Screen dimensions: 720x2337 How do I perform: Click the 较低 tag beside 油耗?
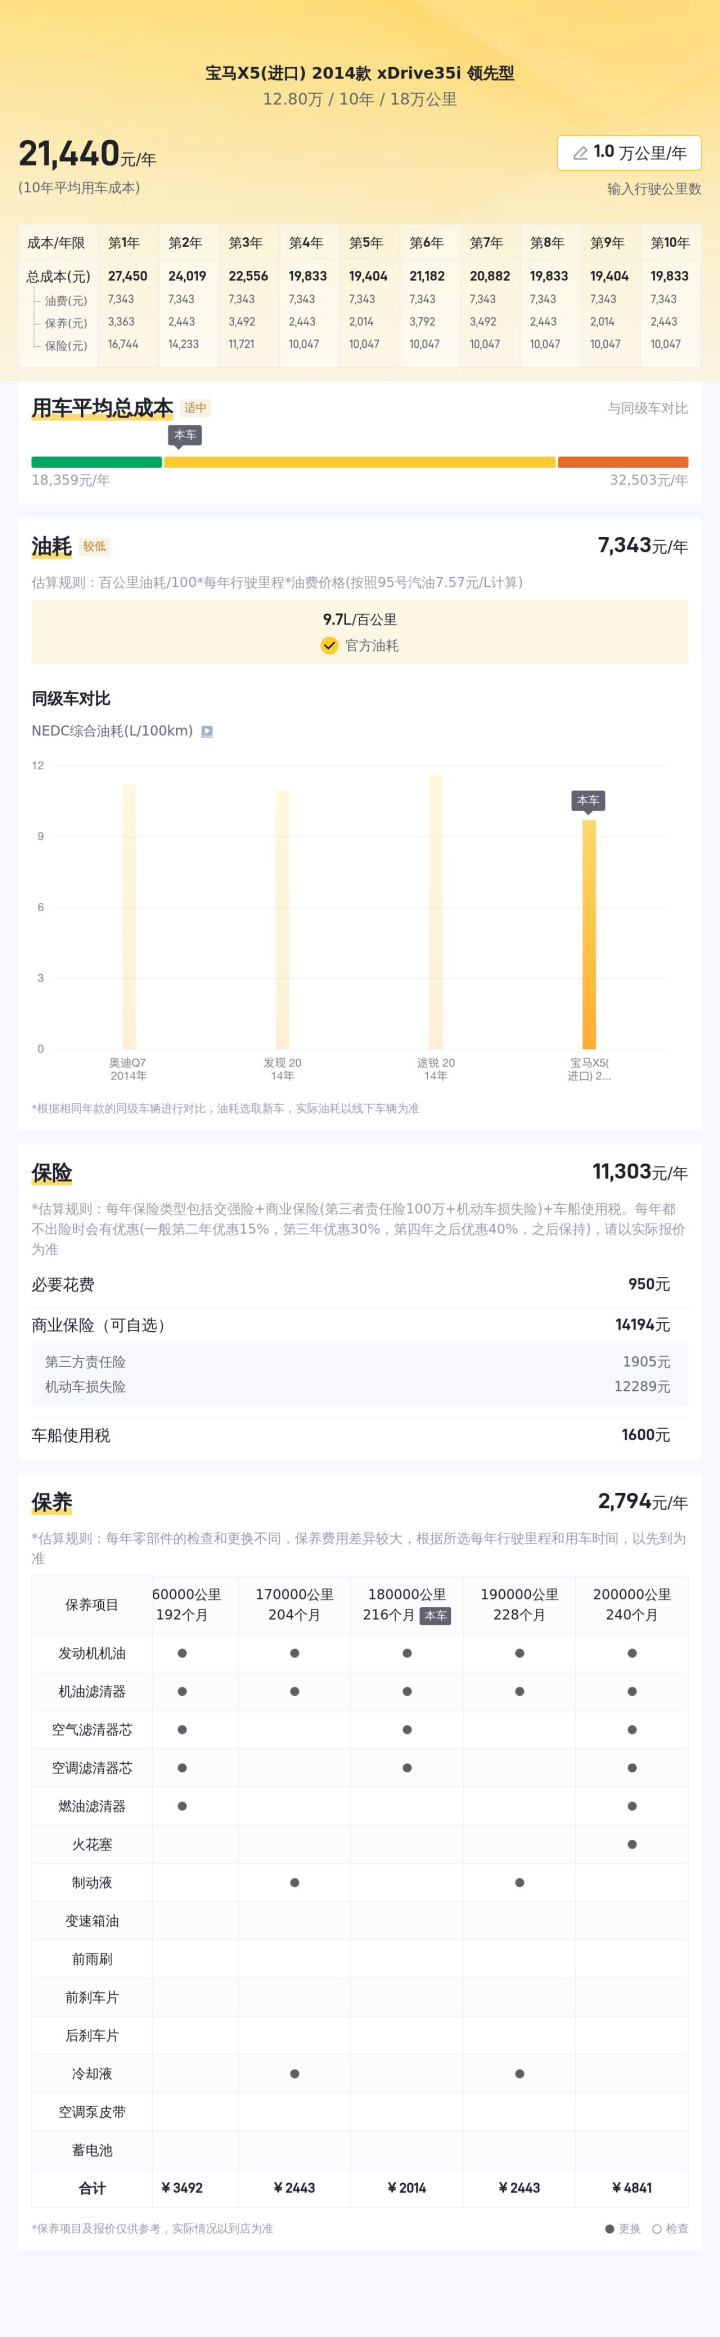click(95, 546)
